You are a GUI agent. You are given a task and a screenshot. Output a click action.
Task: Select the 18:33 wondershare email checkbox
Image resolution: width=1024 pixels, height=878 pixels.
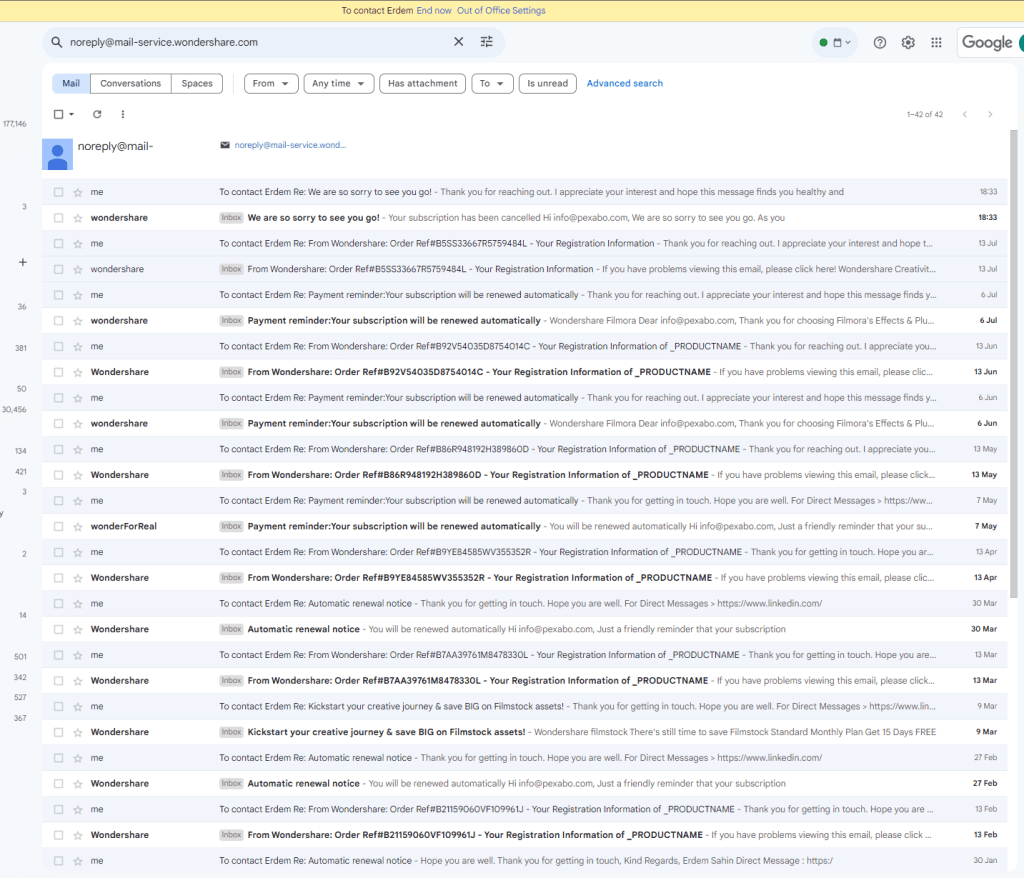point(59,218)
